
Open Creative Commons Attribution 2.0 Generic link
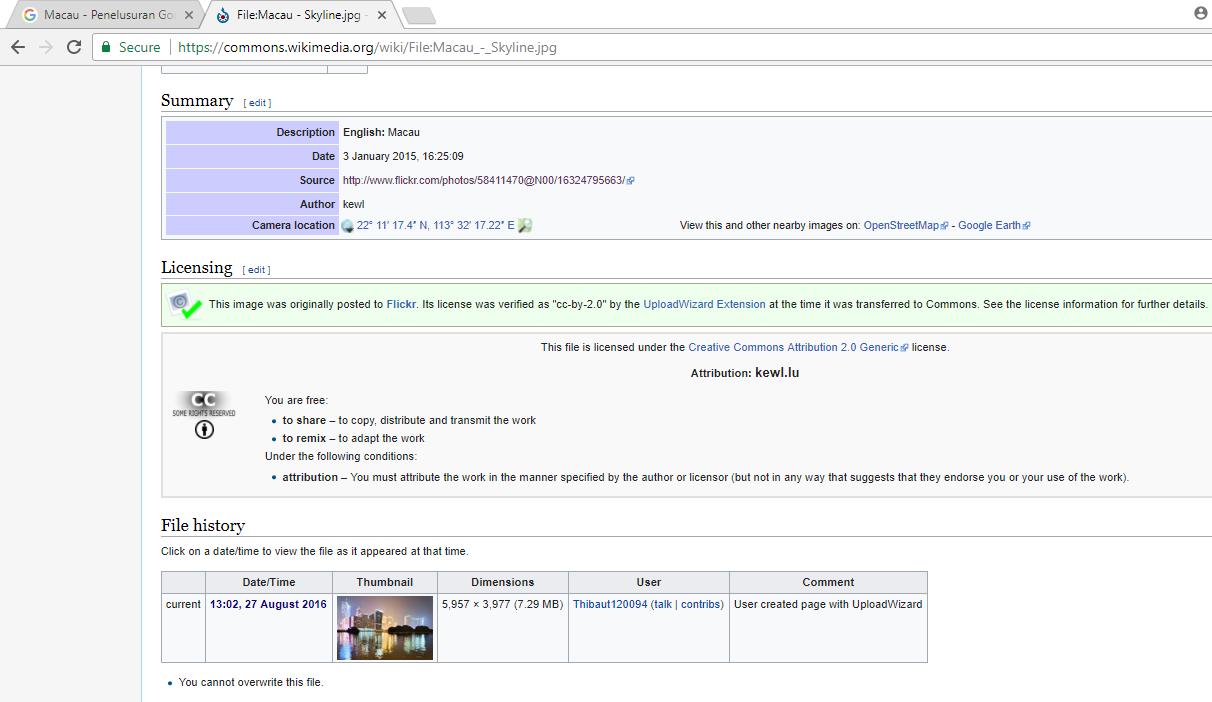click(x=793, y=348)
